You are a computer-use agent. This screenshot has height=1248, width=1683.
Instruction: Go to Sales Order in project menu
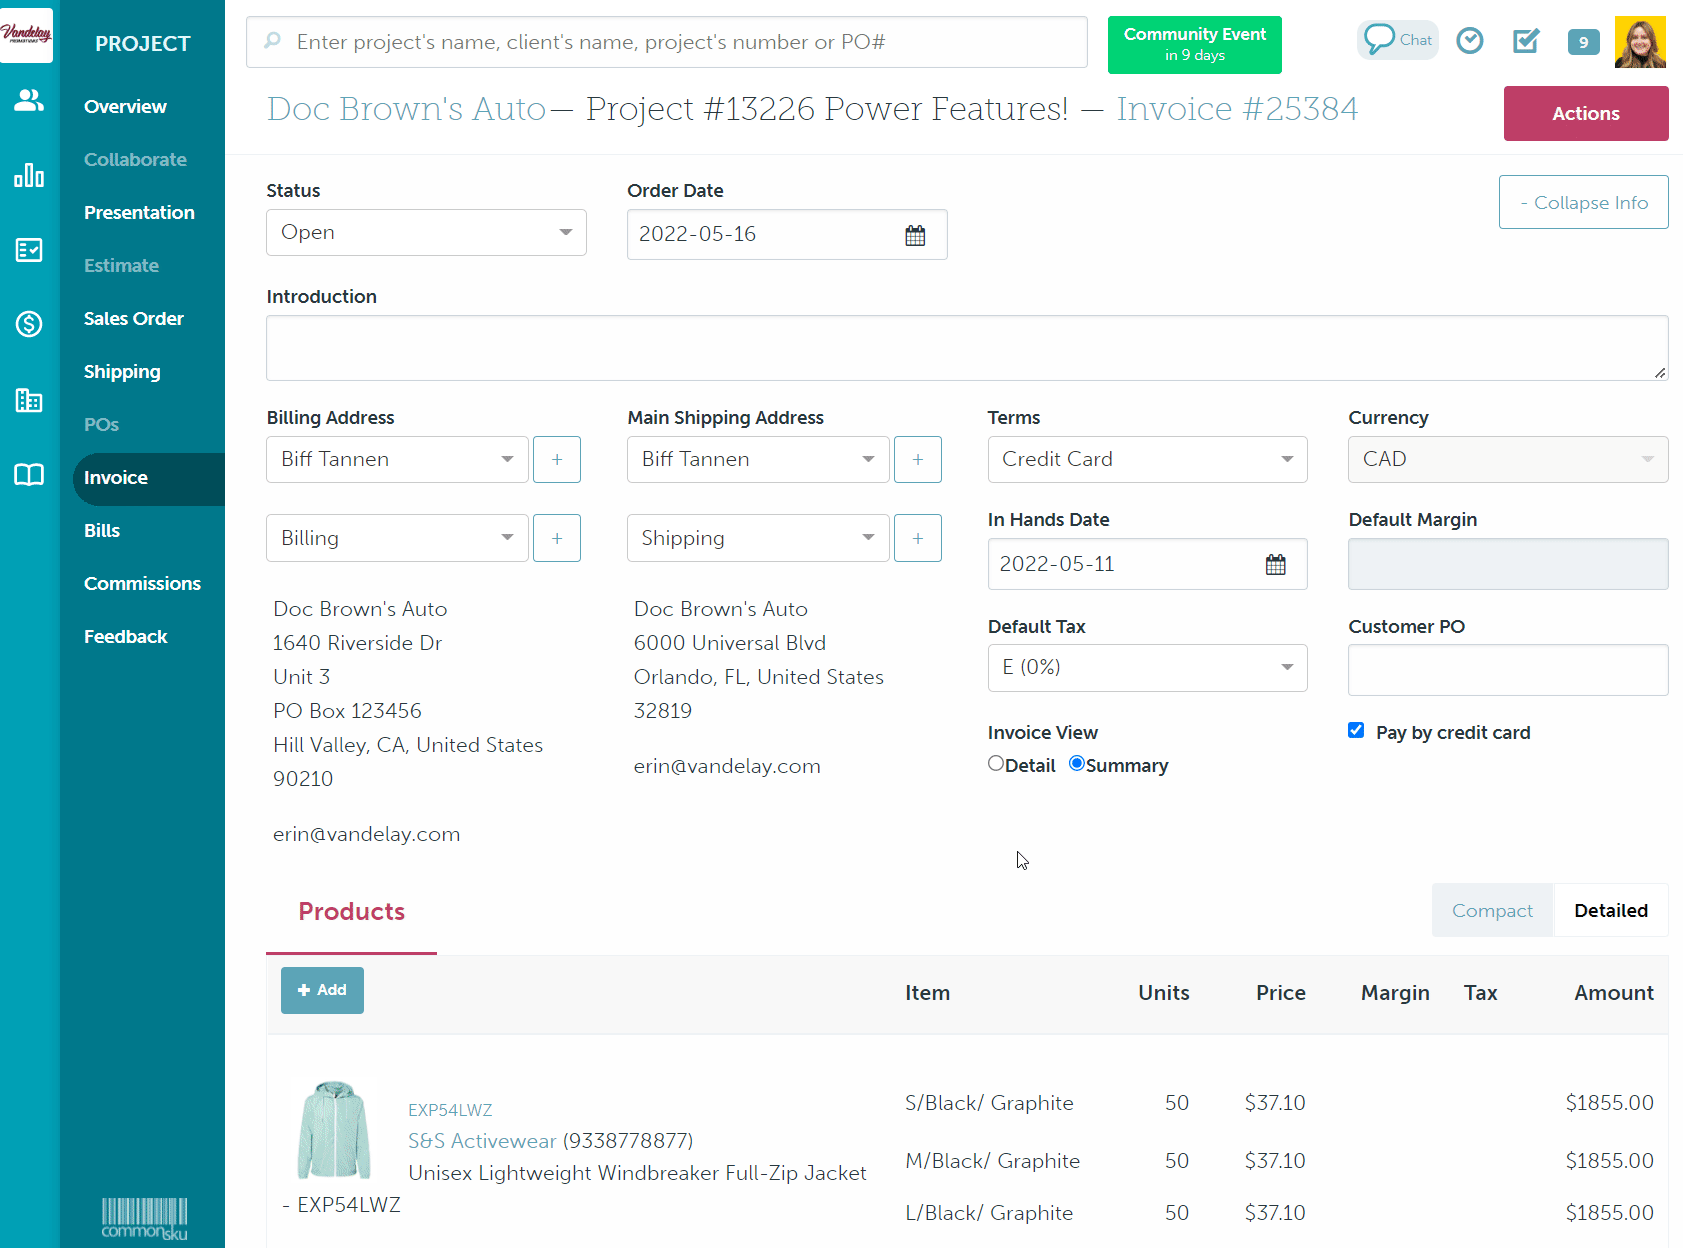click(x=134, y=319)
